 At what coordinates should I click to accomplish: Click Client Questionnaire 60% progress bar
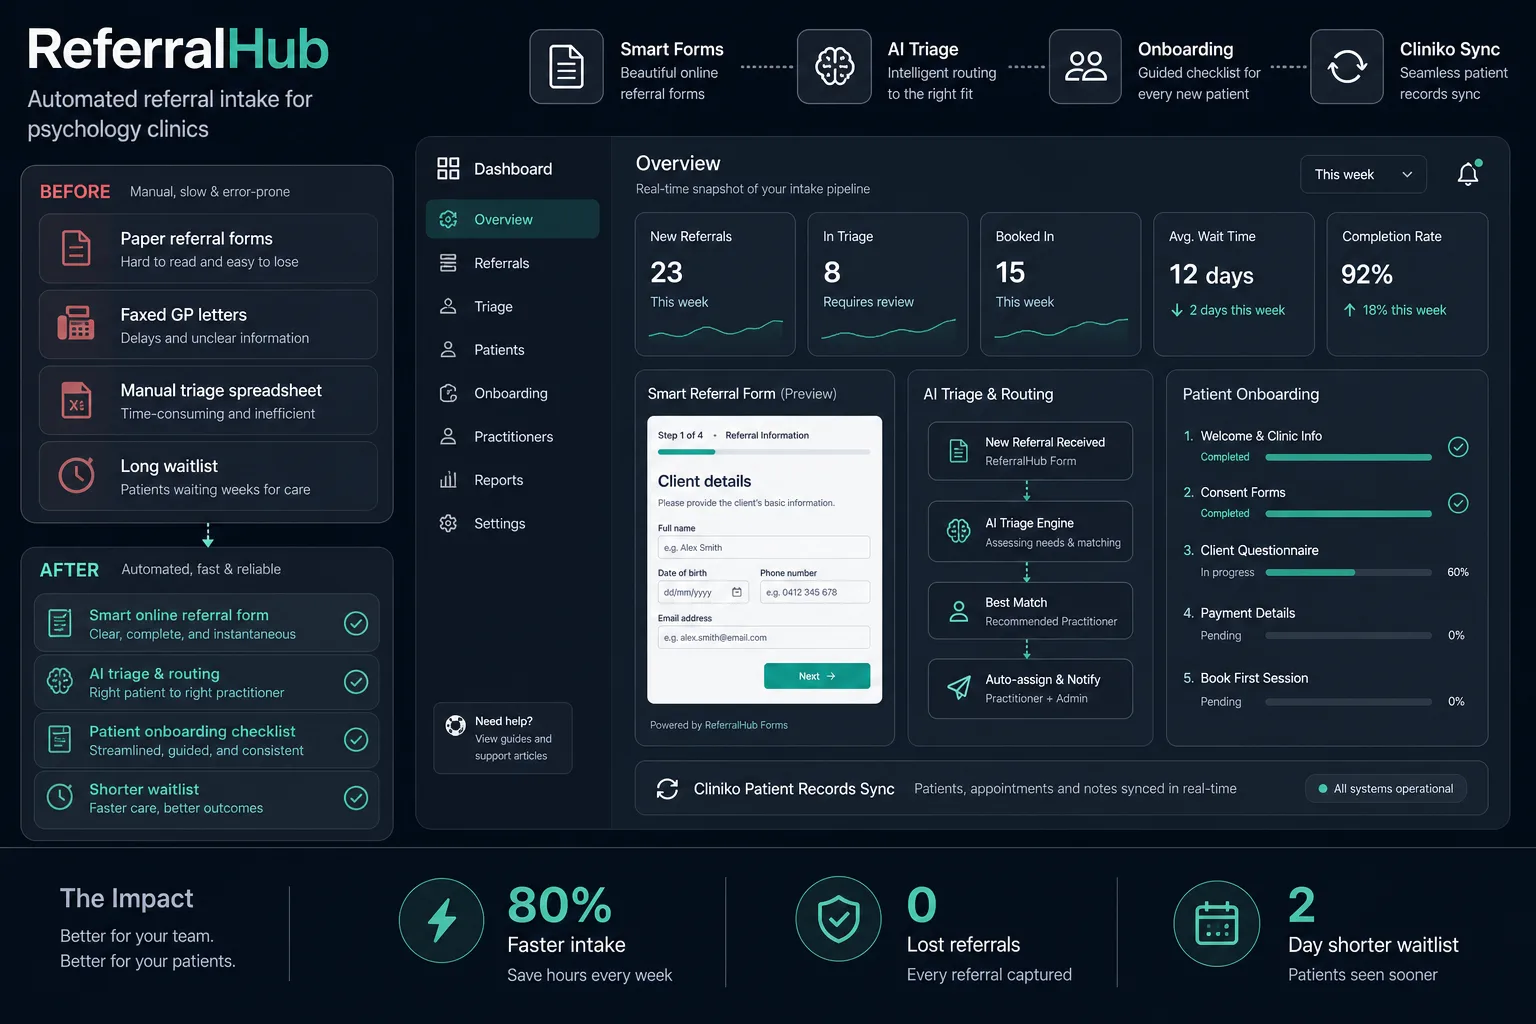pos(1348,573)
